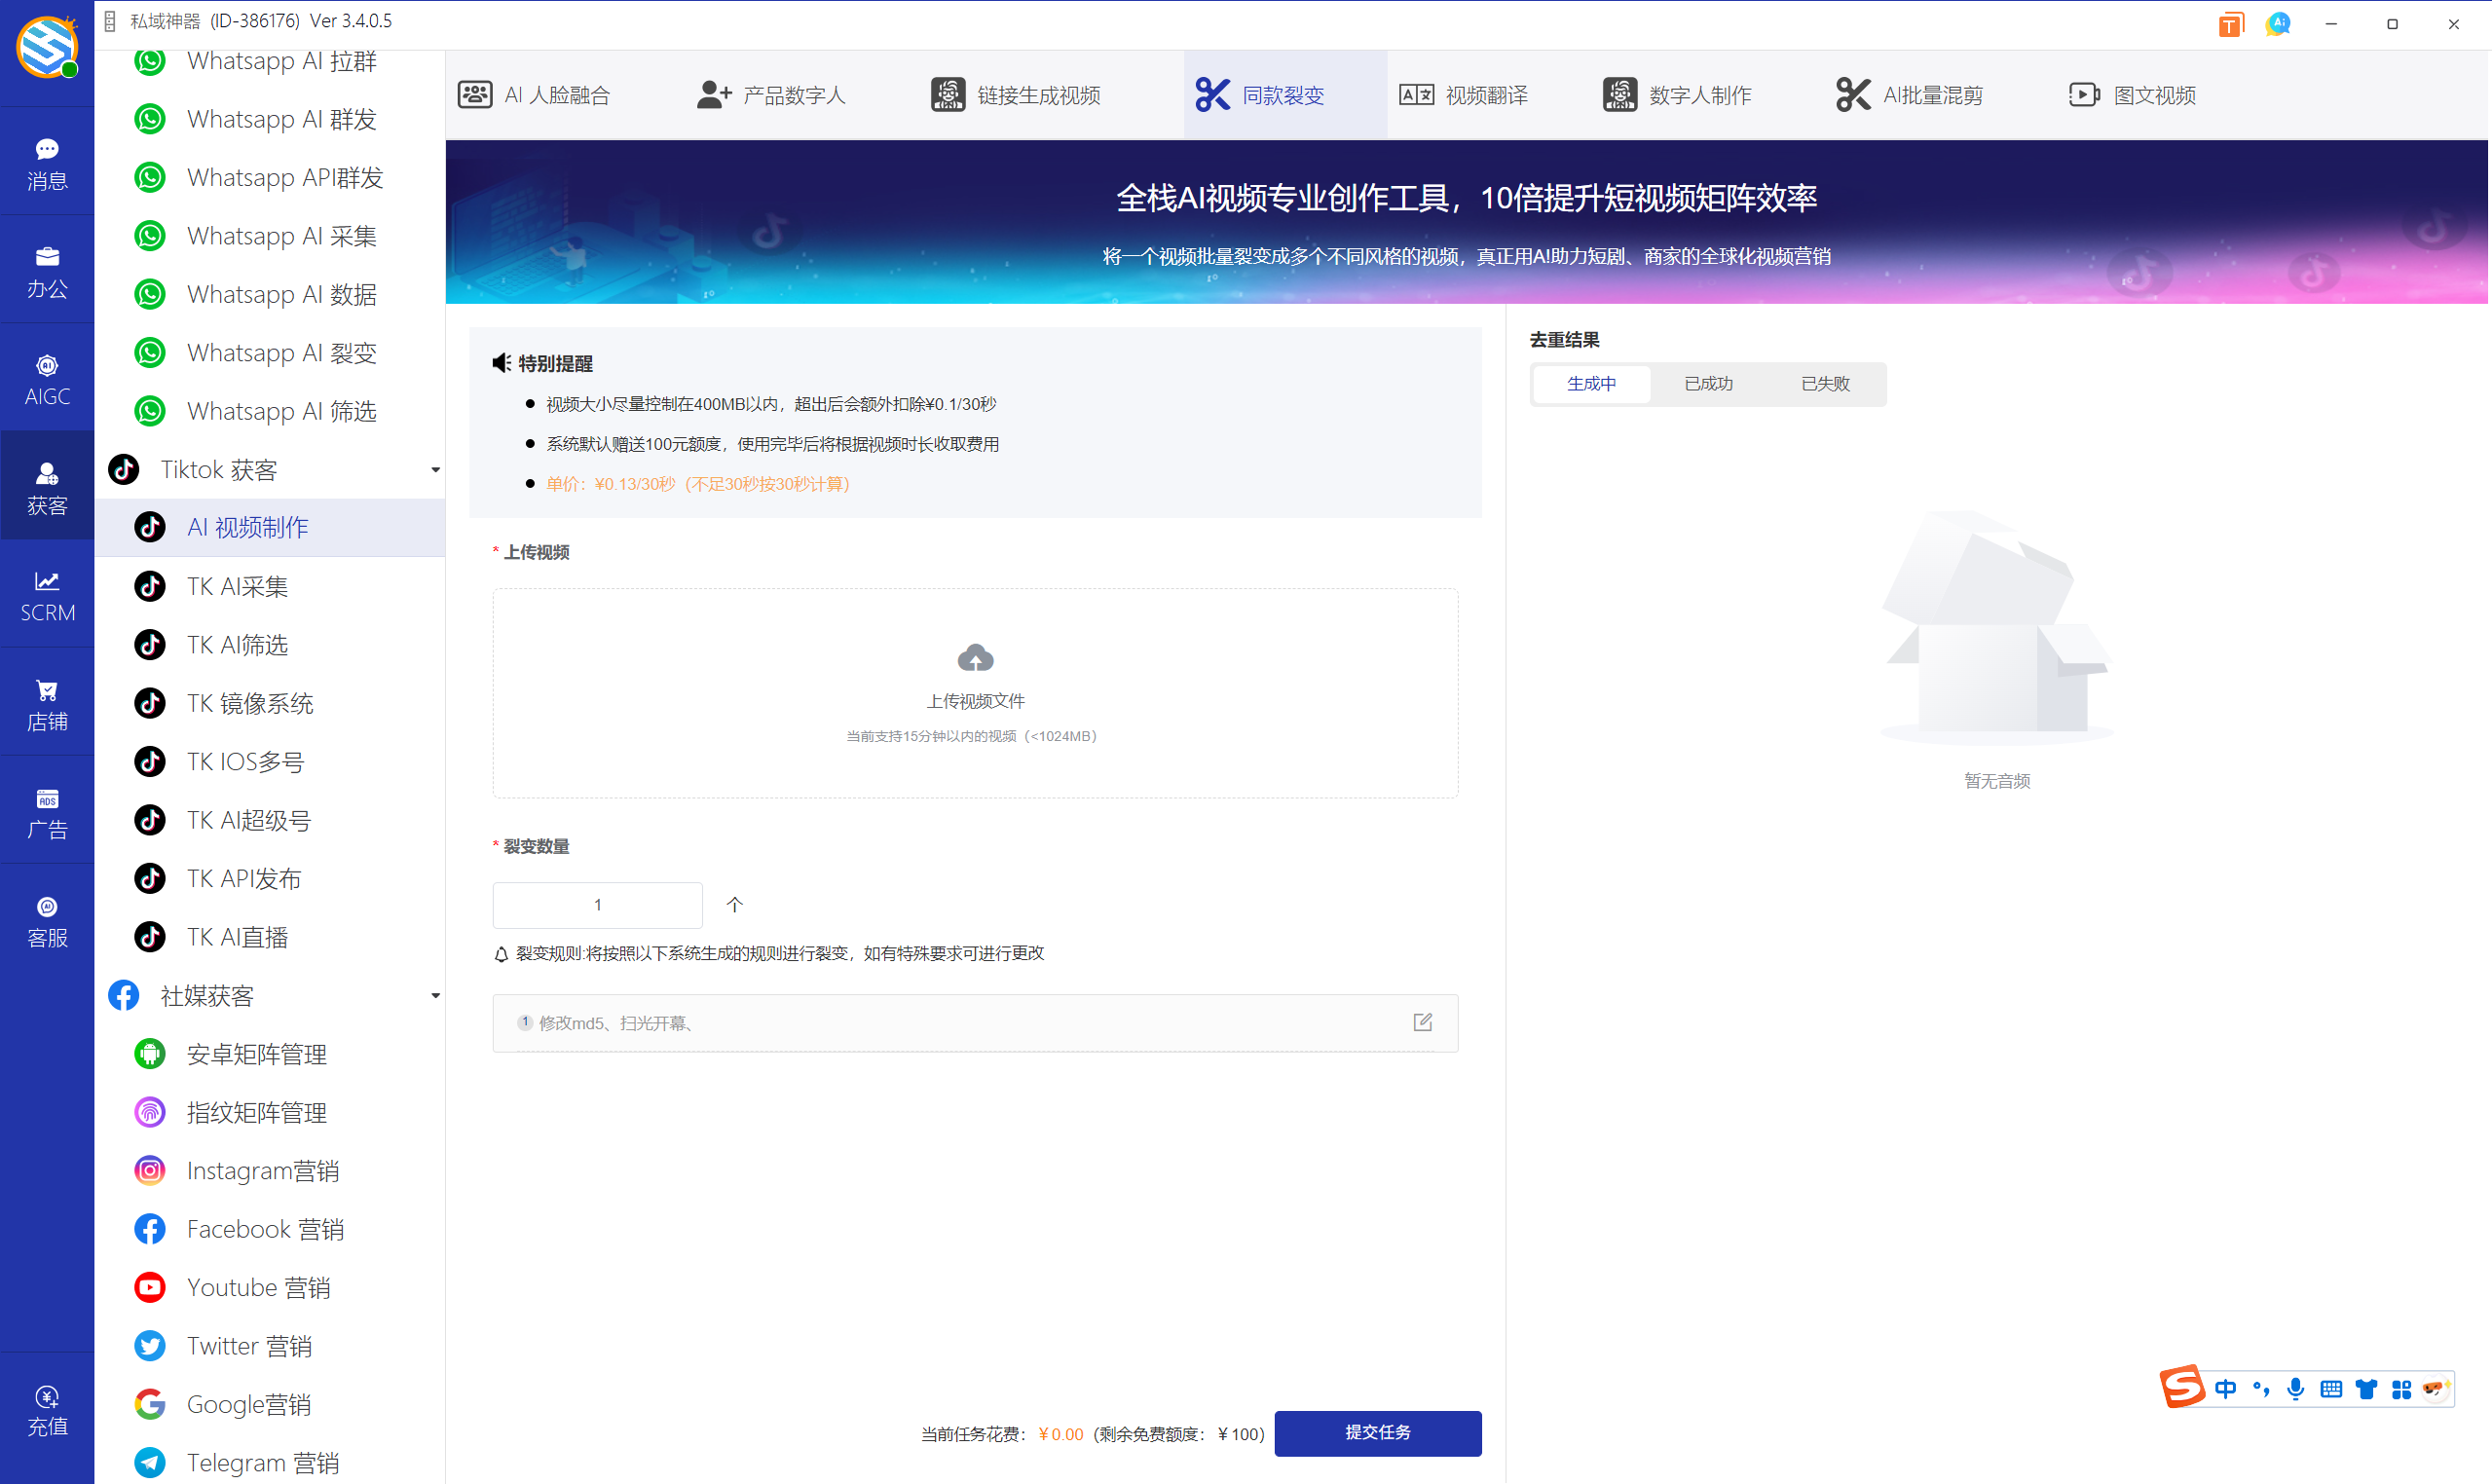
Task: Click the orange T icon in title bar
Action: click(x=2230, y=25)
